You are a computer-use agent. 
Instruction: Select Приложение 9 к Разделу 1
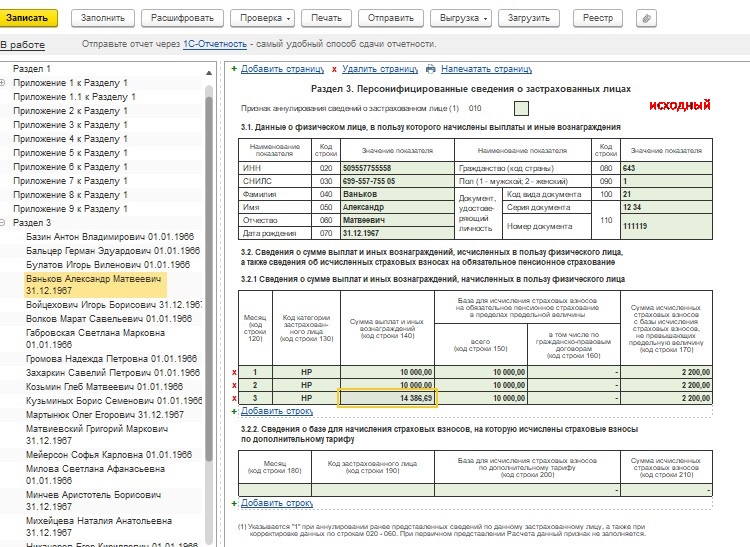[x=70, y=209]
